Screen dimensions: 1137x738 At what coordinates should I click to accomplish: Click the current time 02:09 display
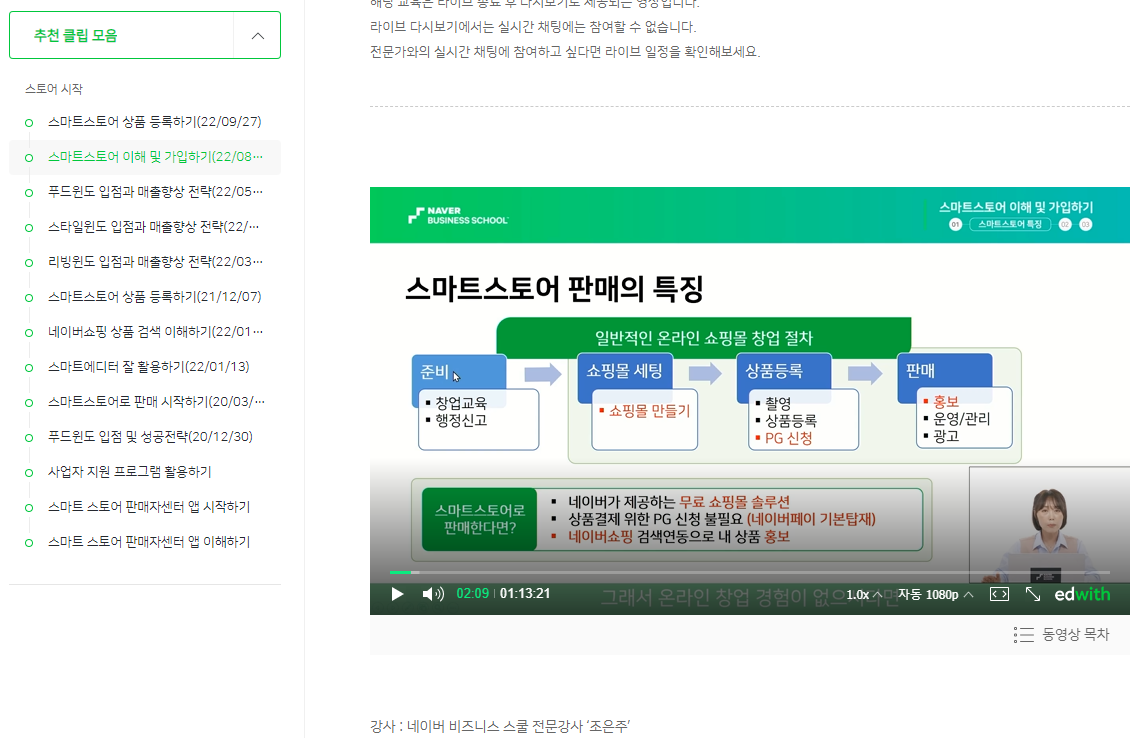pyautogui.click(x=473, y=594)
